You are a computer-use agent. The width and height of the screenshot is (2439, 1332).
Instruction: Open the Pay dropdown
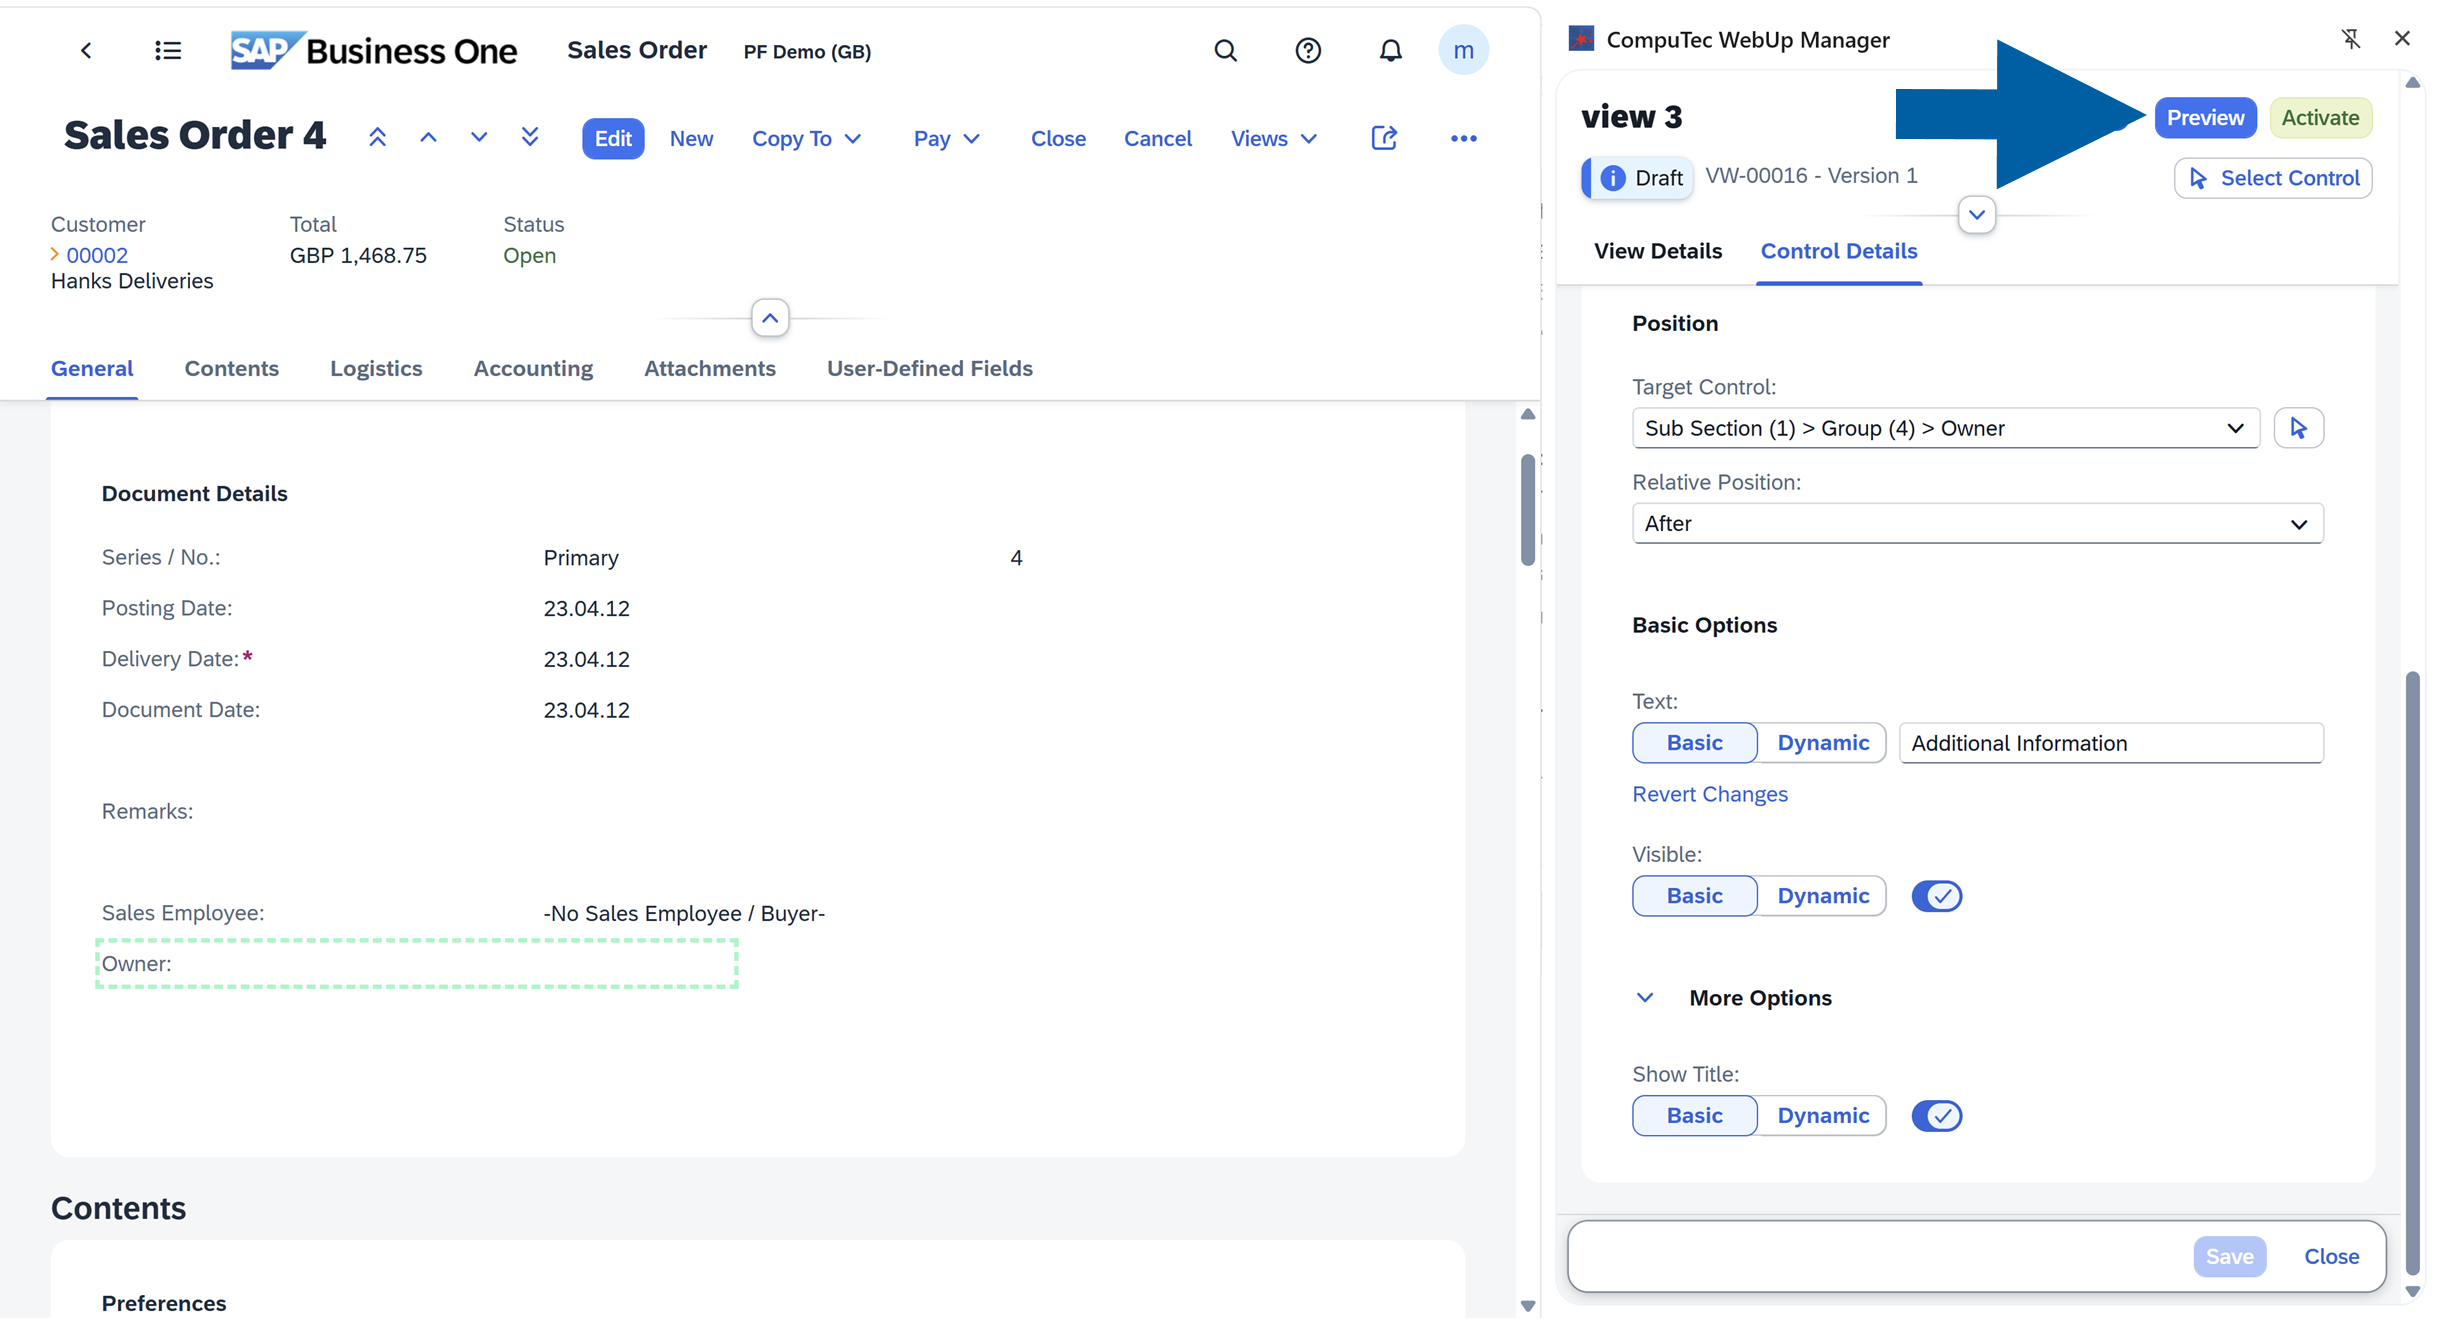[946, 139]
